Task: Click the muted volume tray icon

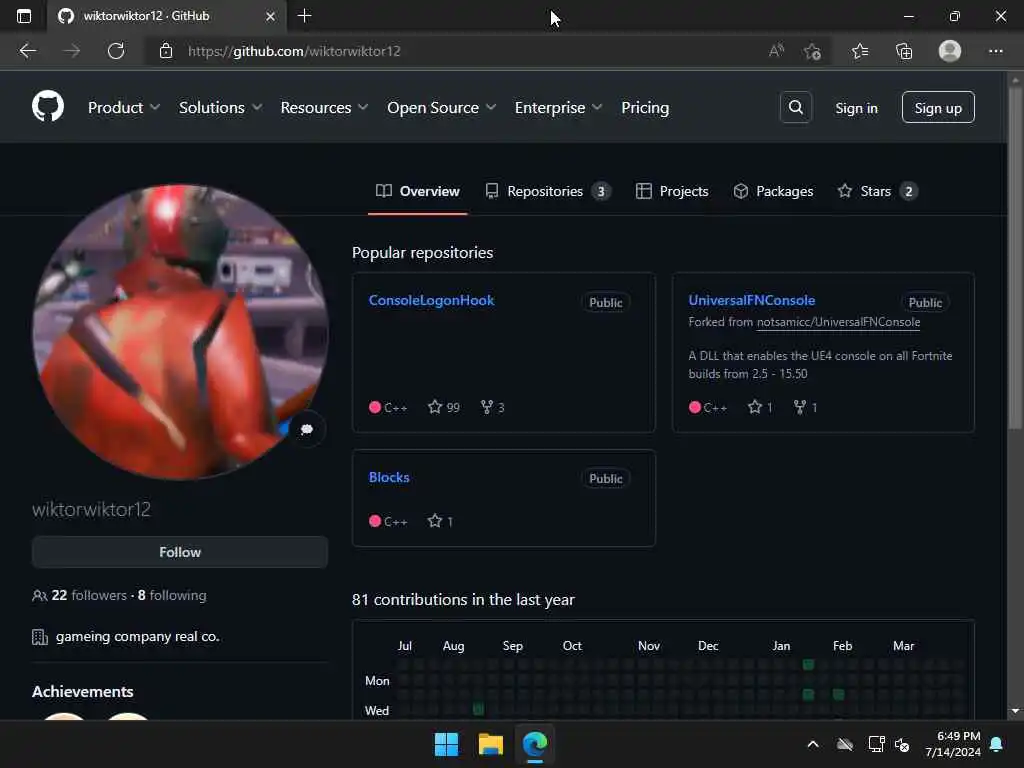Action: pos(903,744)
